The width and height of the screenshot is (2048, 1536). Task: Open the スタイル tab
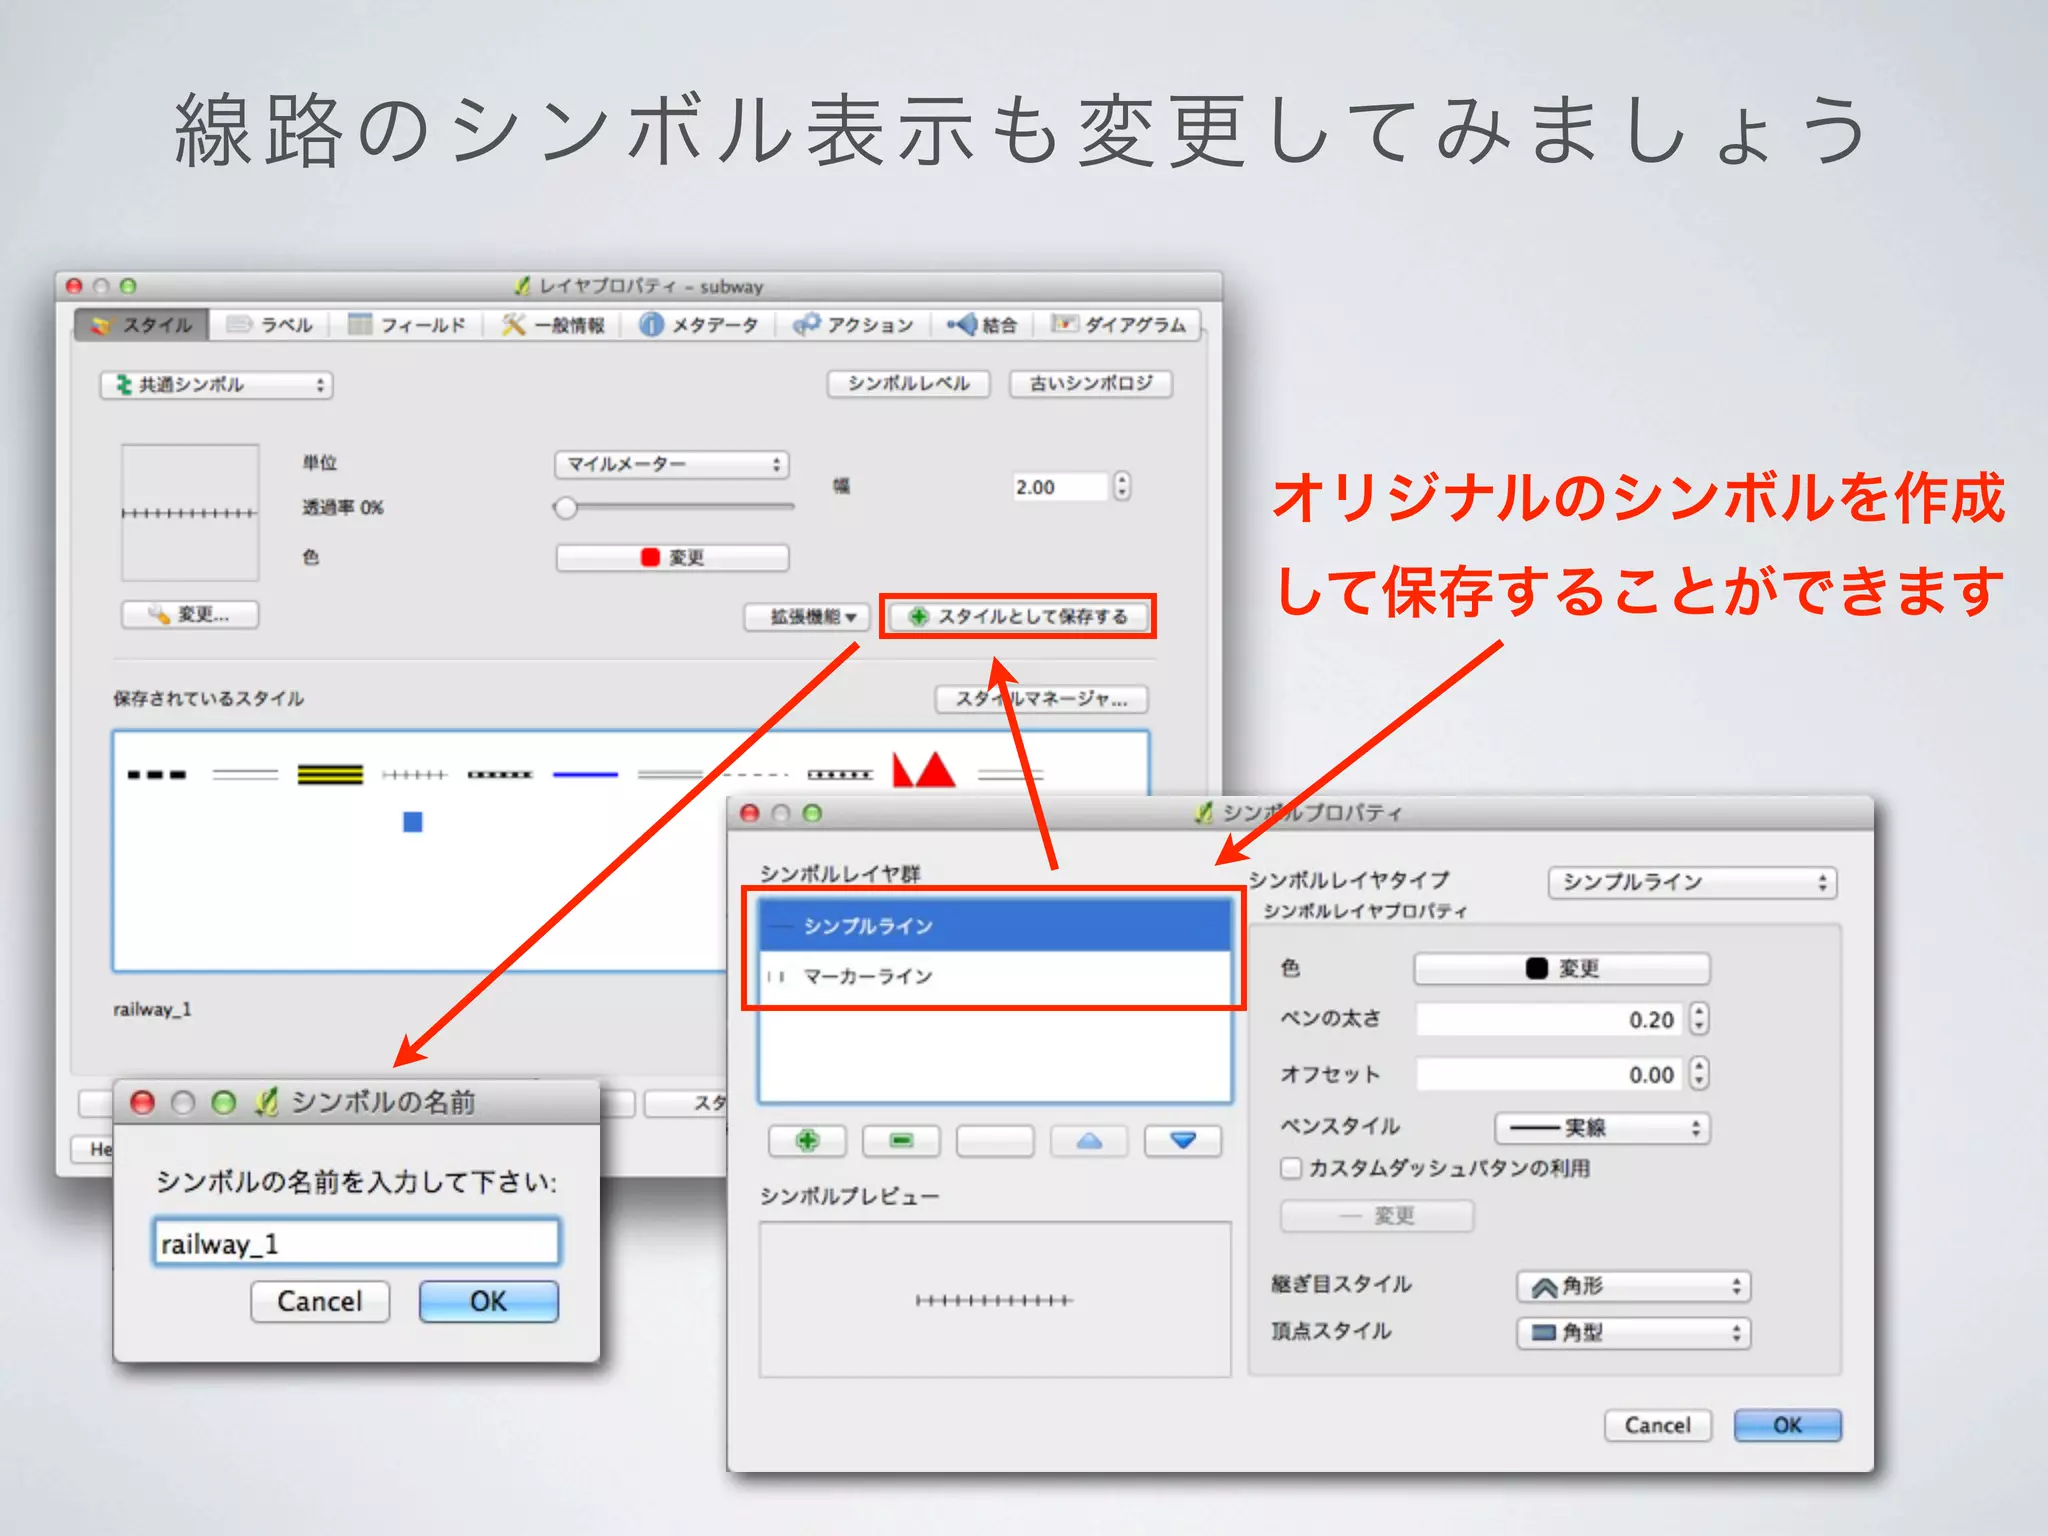[x=141, y=325]
